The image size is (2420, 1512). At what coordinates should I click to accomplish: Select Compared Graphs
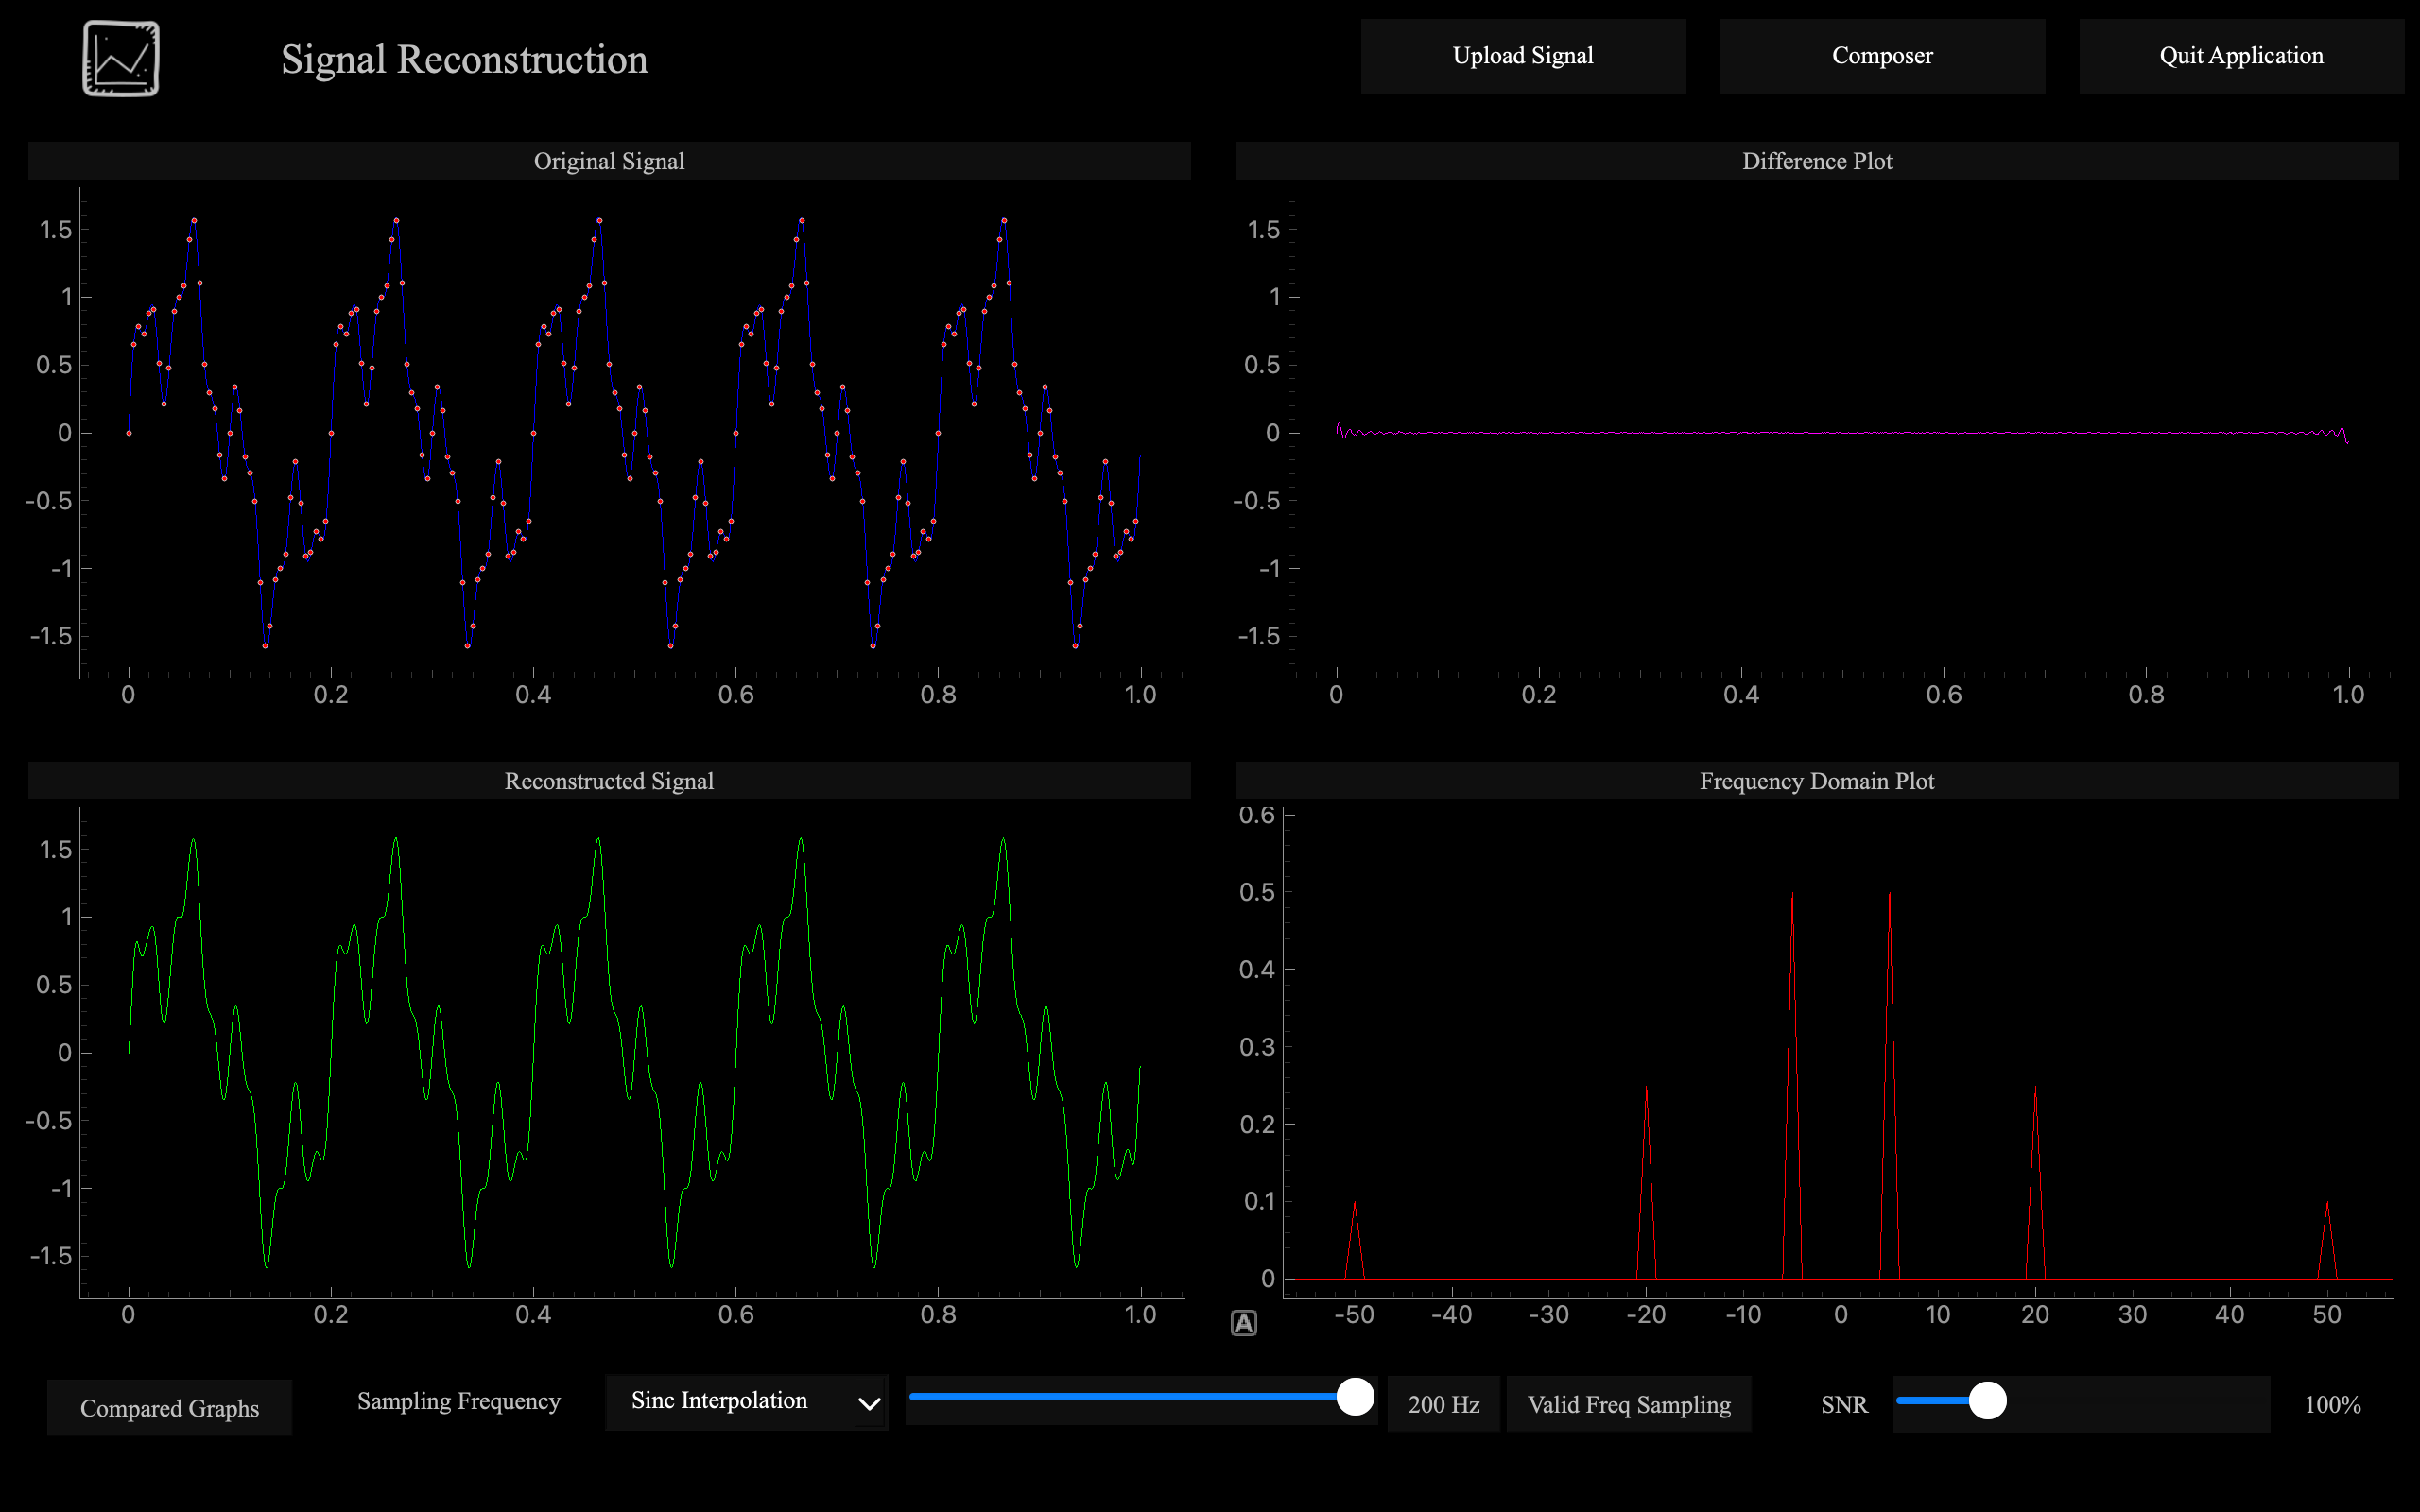coord(169,1407)
